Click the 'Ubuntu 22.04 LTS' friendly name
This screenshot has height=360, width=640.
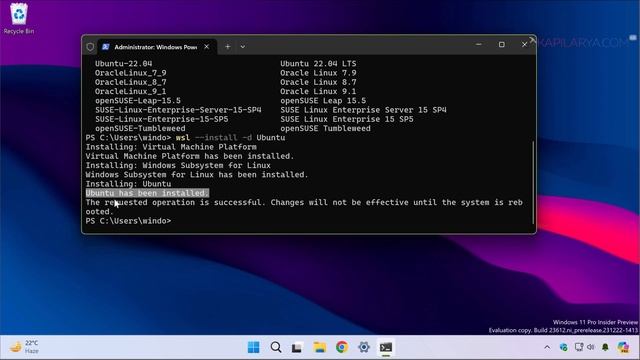click(x=318, y=64)
